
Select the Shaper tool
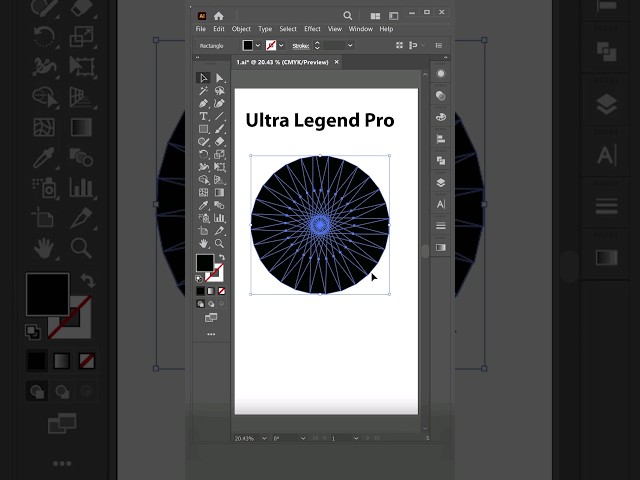tap(203, 142)
